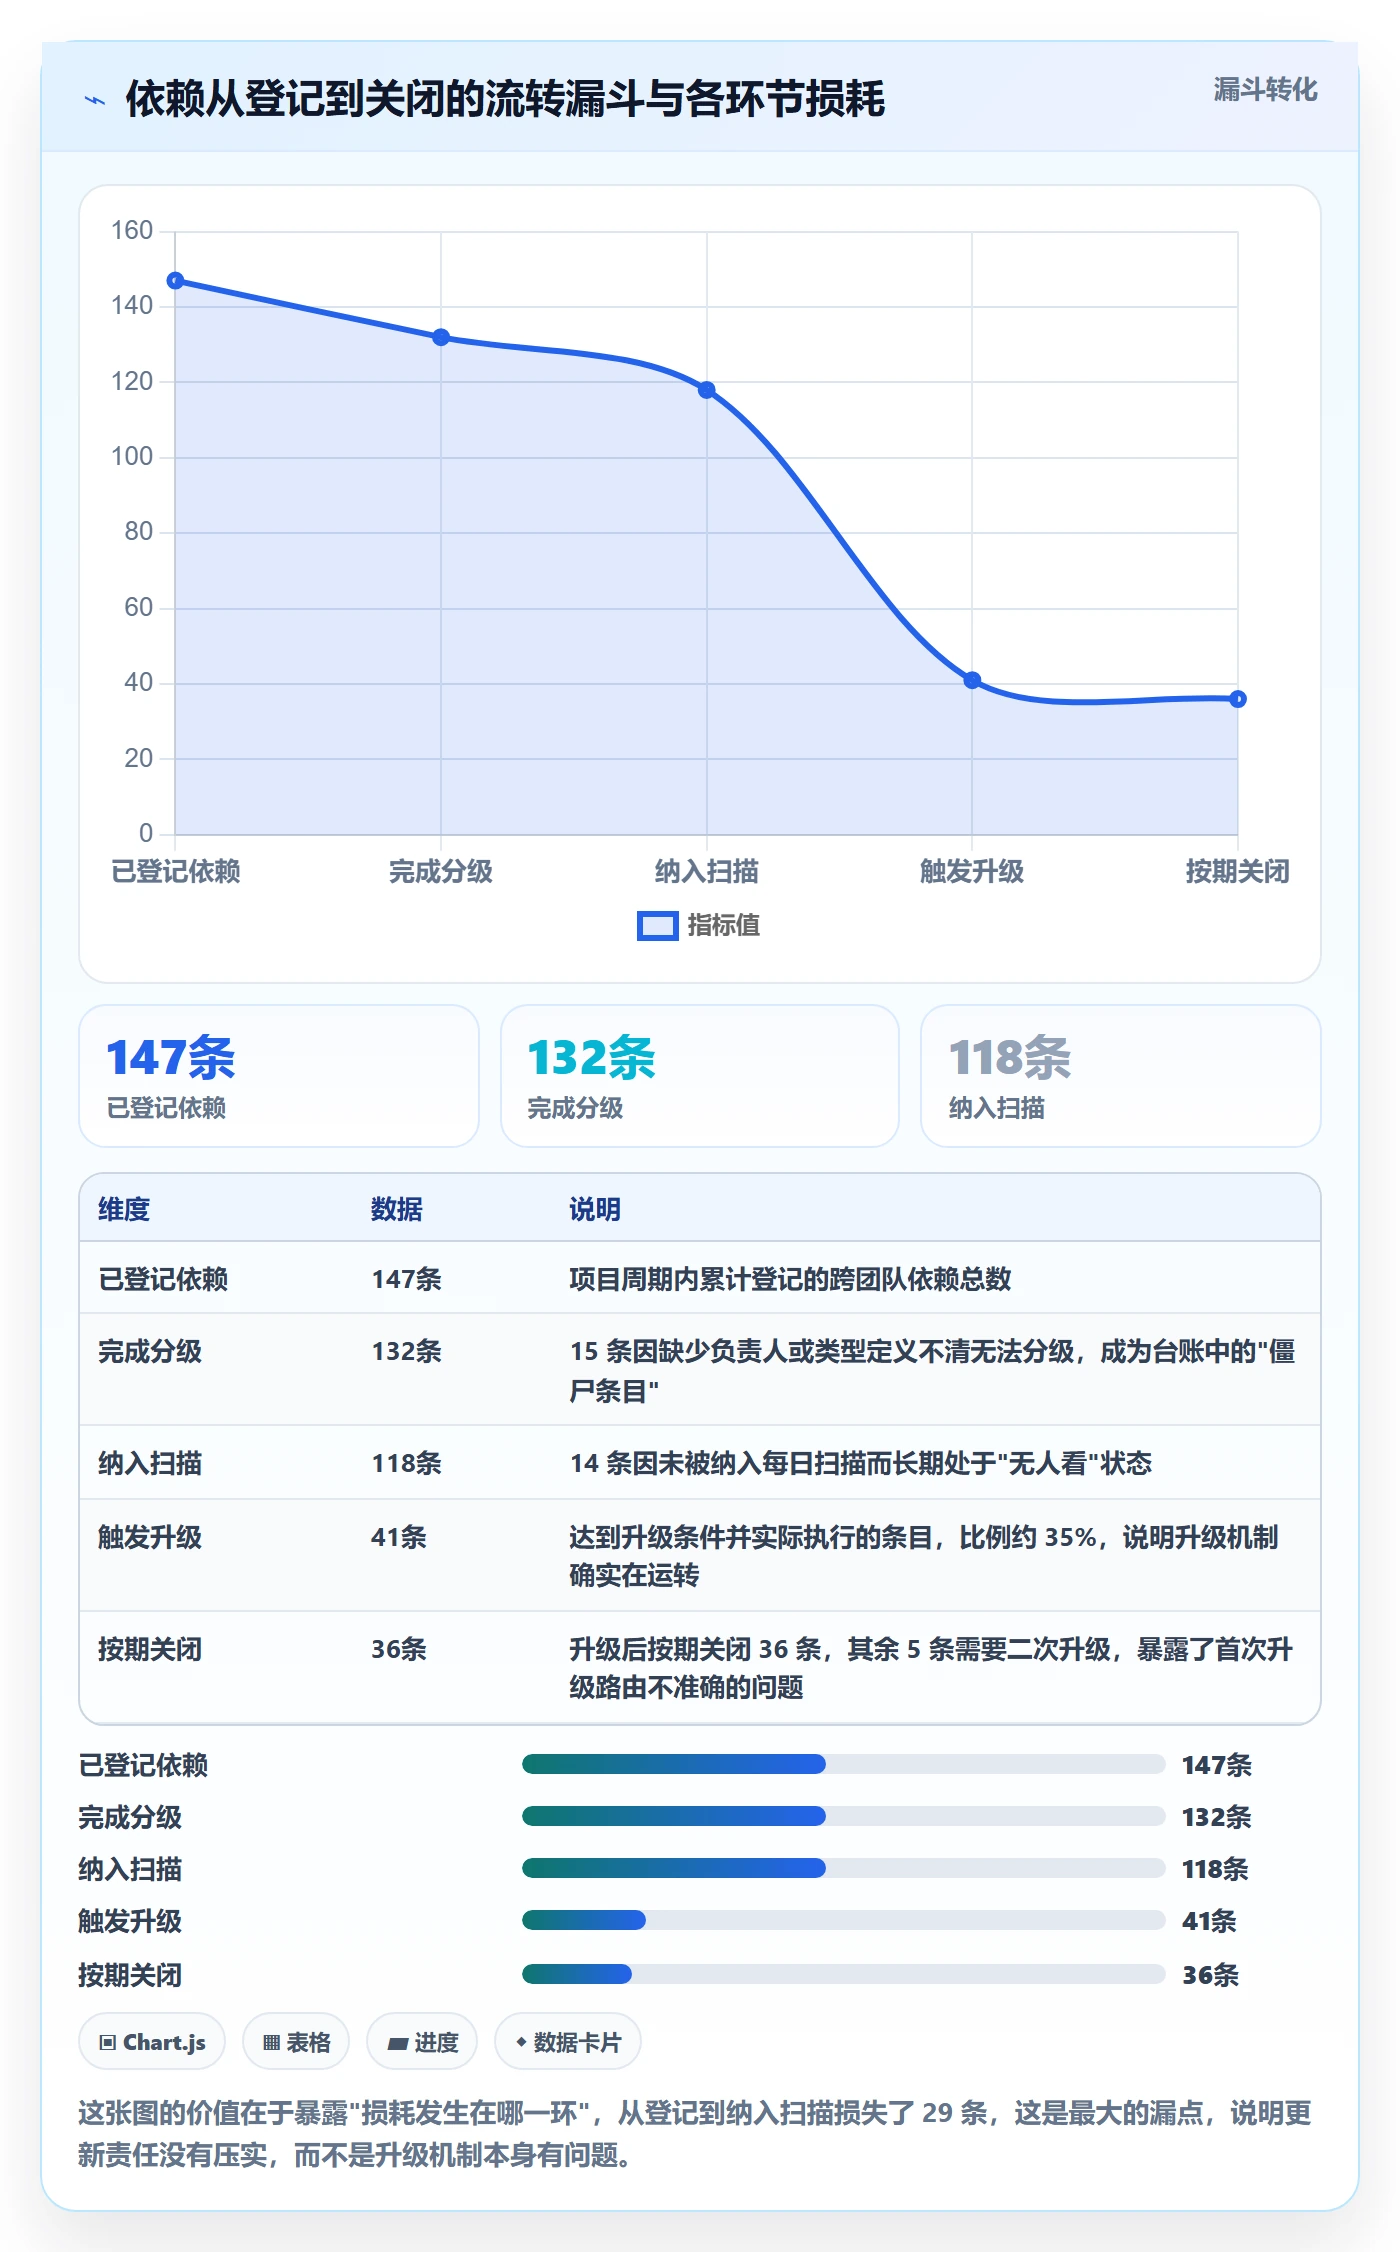Click the table description starting with 14 条因未被纳入

tap(861, 1464)
